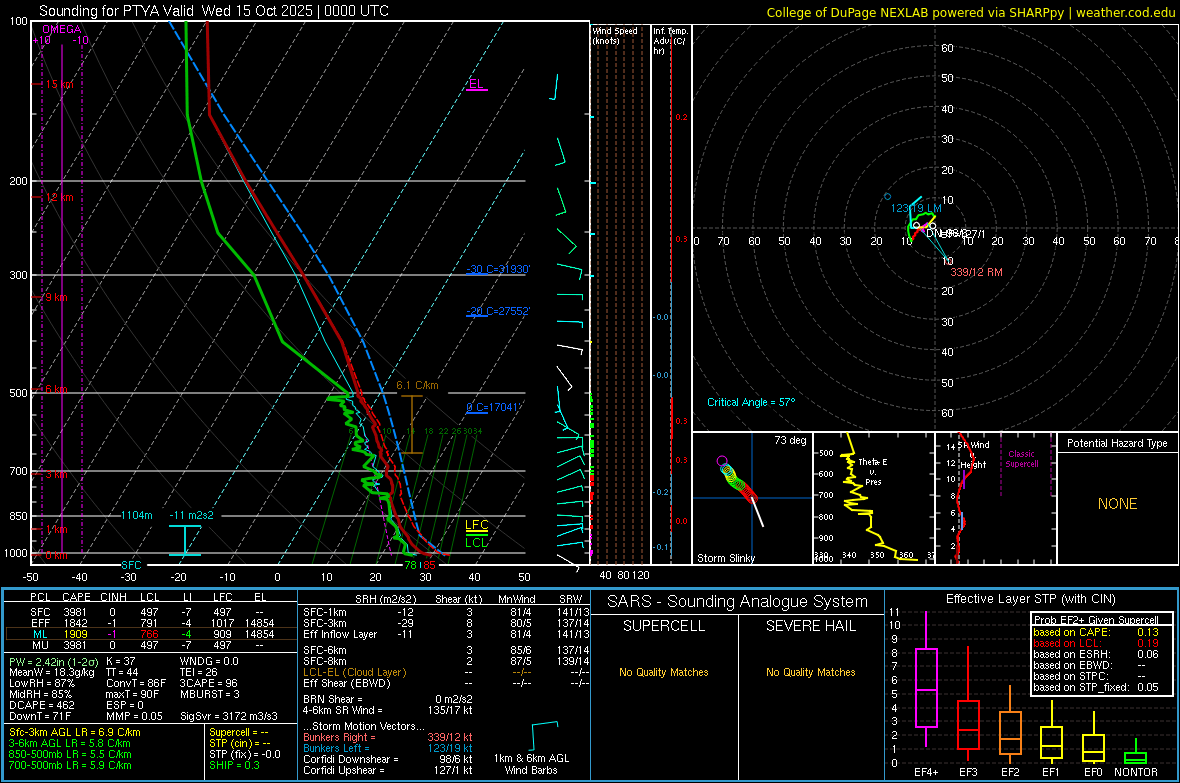Click the 'Potential Hazard Type' header
Screen dimensions: 1180x783
pos(1117,443)
